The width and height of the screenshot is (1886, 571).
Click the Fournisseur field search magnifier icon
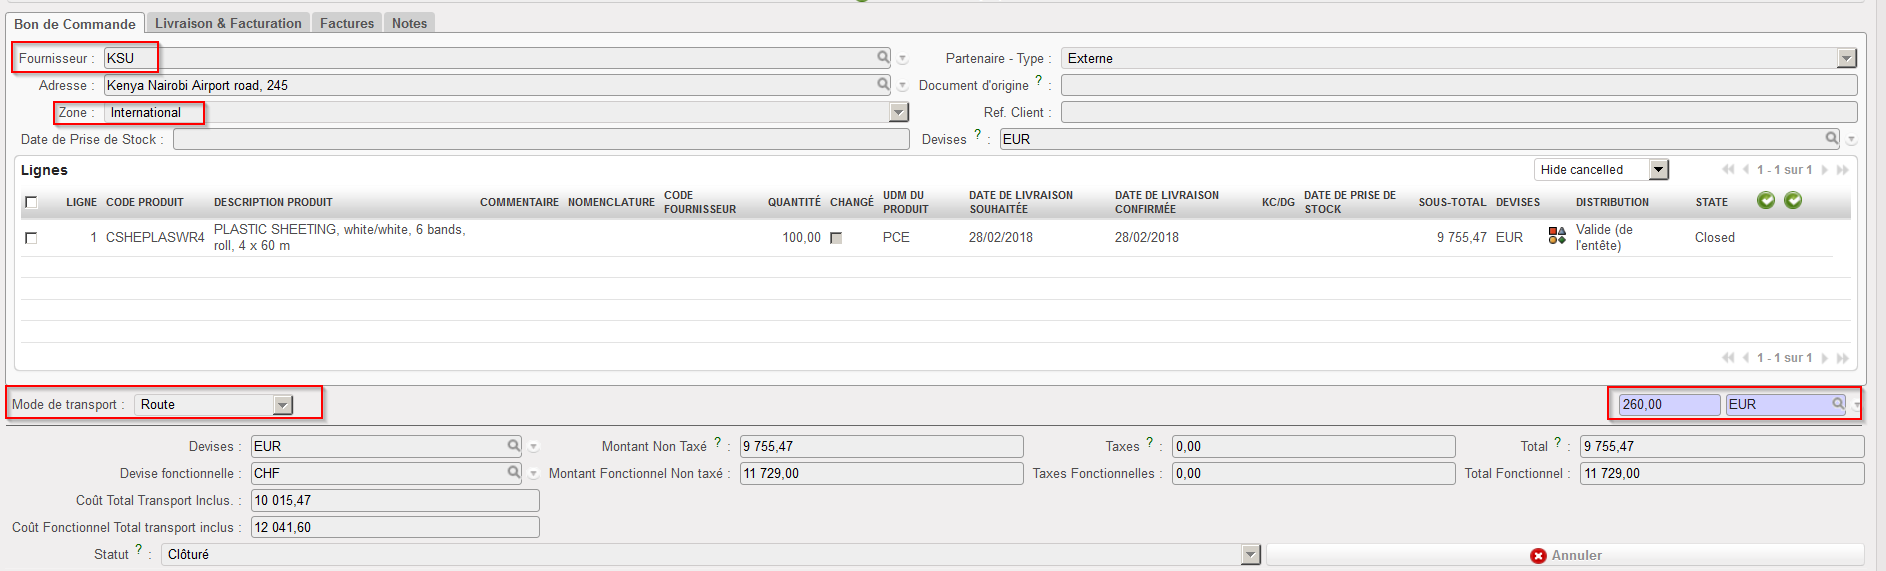tap(883, 58)
